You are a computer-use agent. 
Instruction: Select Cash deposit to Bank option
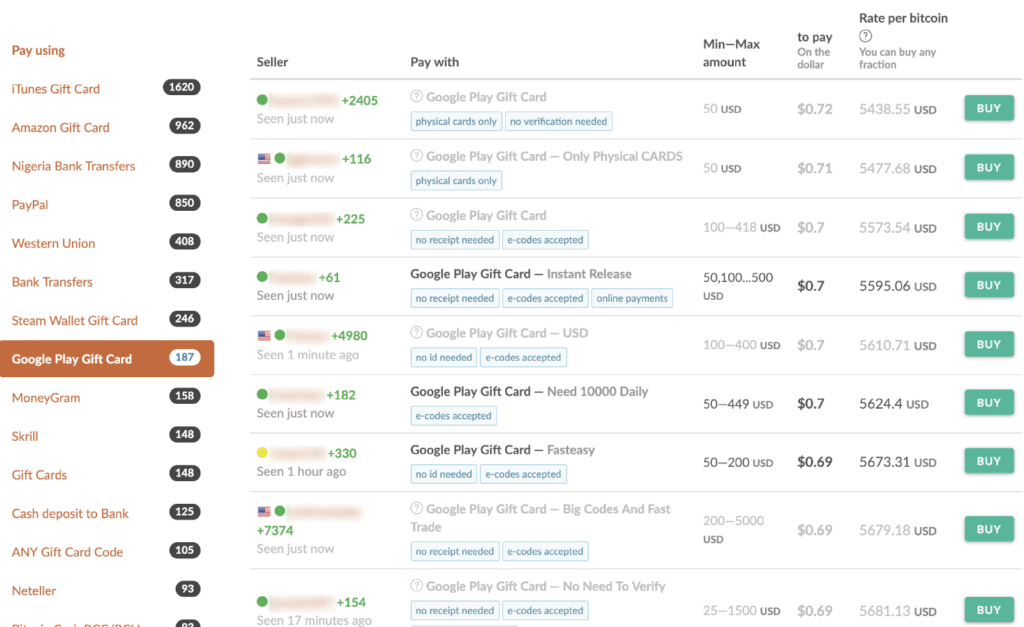(x=70, y=513)
